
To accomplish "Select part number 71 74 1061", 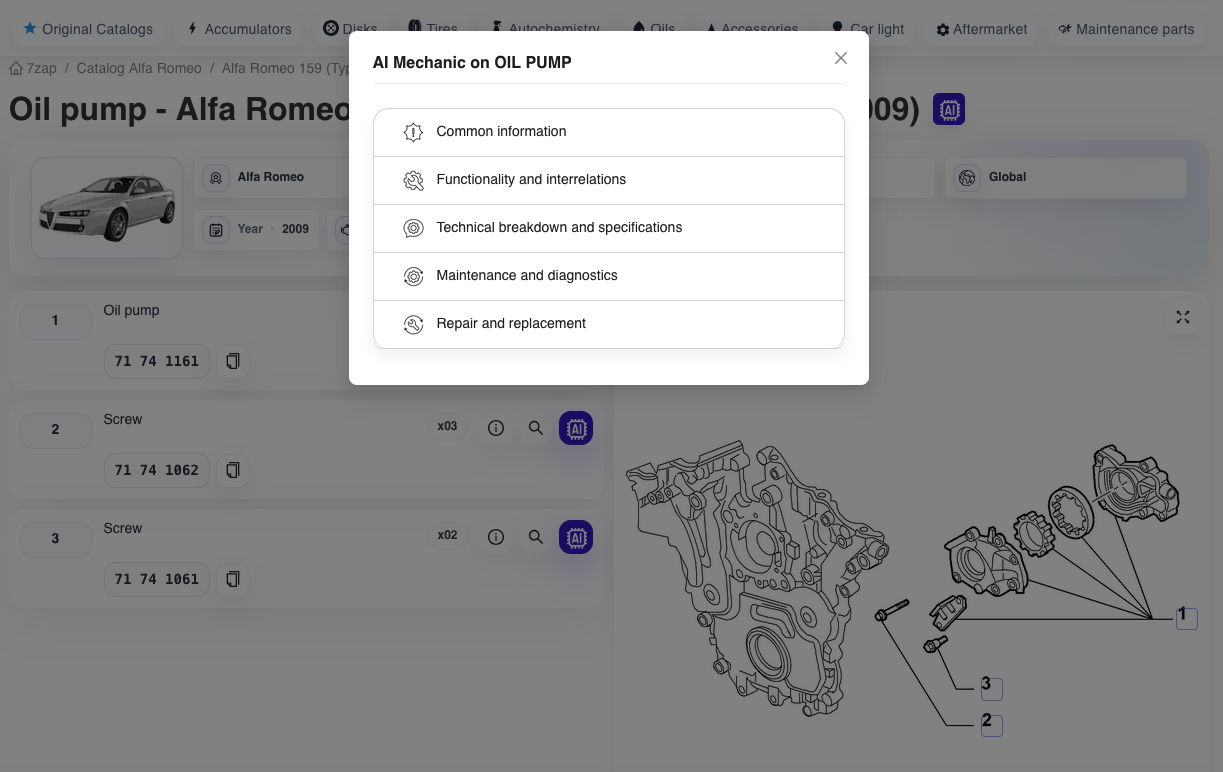I will click(x=157, y=579).
